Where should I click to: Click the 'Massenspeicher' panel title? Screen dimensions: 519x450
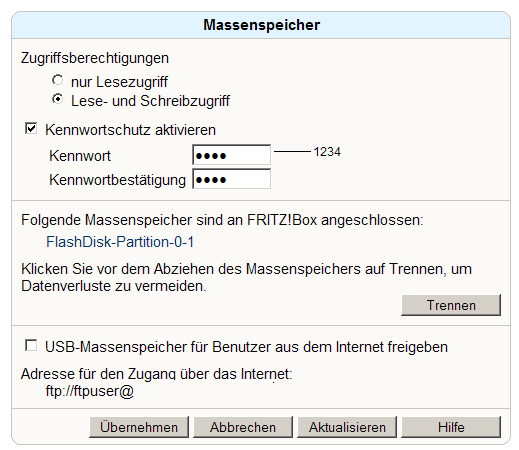click(262, 25)
